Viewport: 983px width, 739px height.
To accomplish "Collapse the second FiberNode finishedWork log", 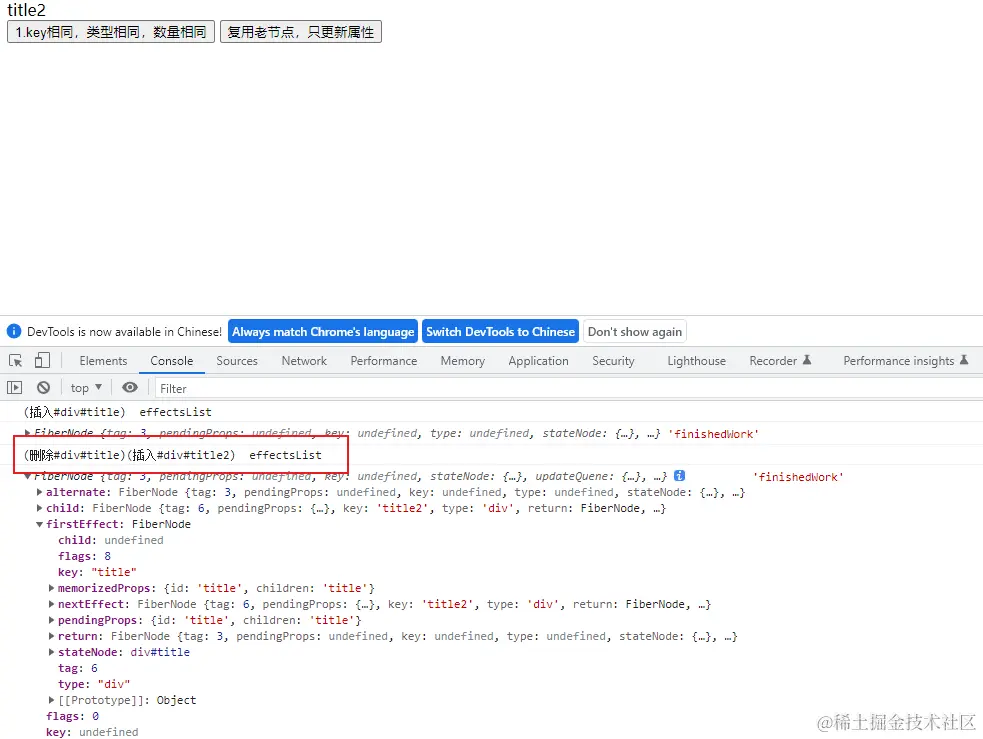I will pyautogui.click(x=28, y=476).
